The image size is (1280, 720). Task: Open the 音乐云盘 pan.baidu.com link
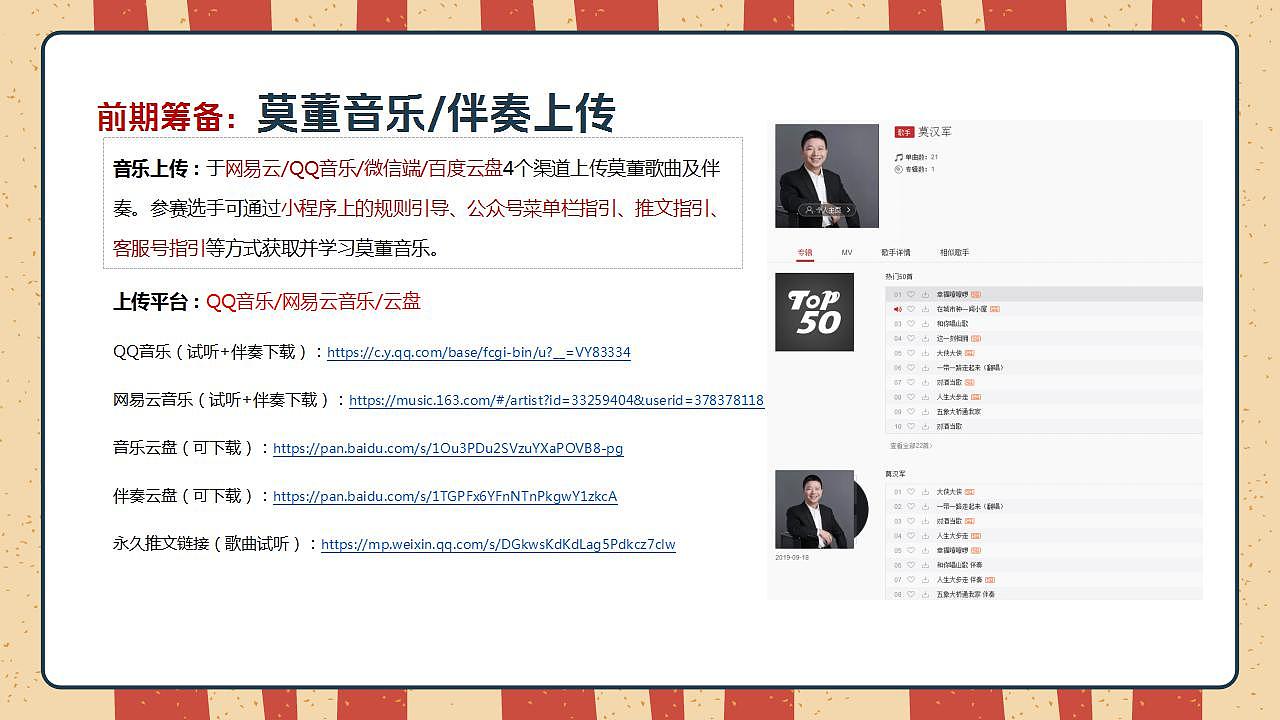pos(448,448)
